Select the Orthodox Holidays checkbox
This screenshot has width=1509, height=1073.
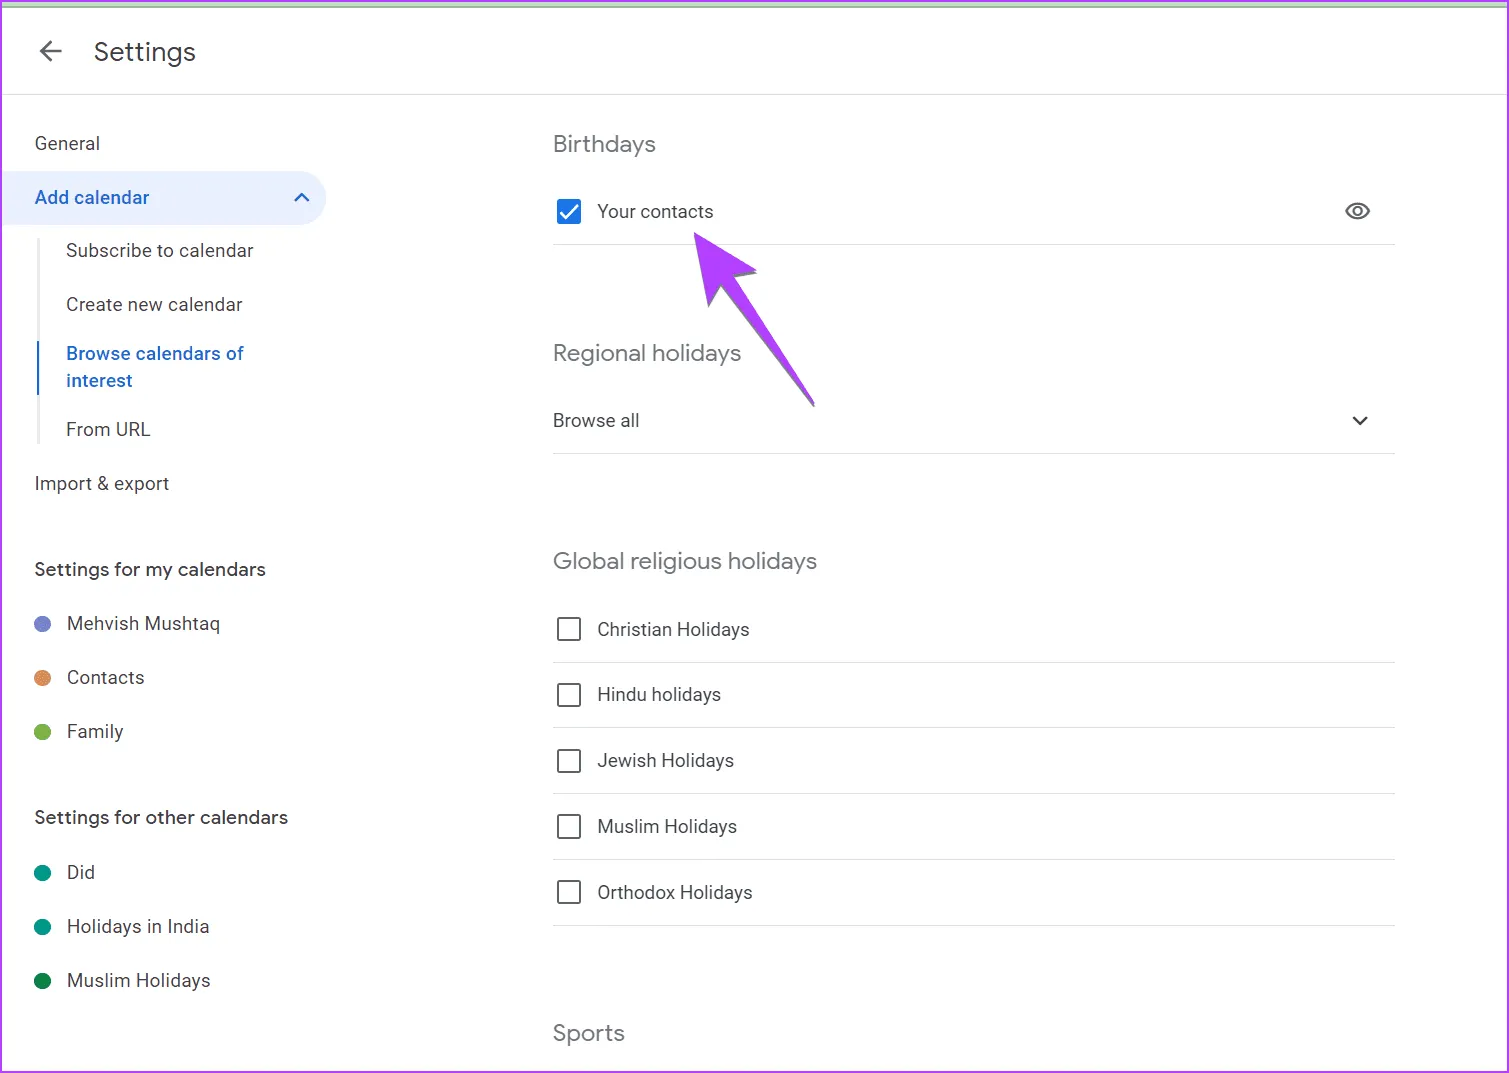click(x=569, y=892)
